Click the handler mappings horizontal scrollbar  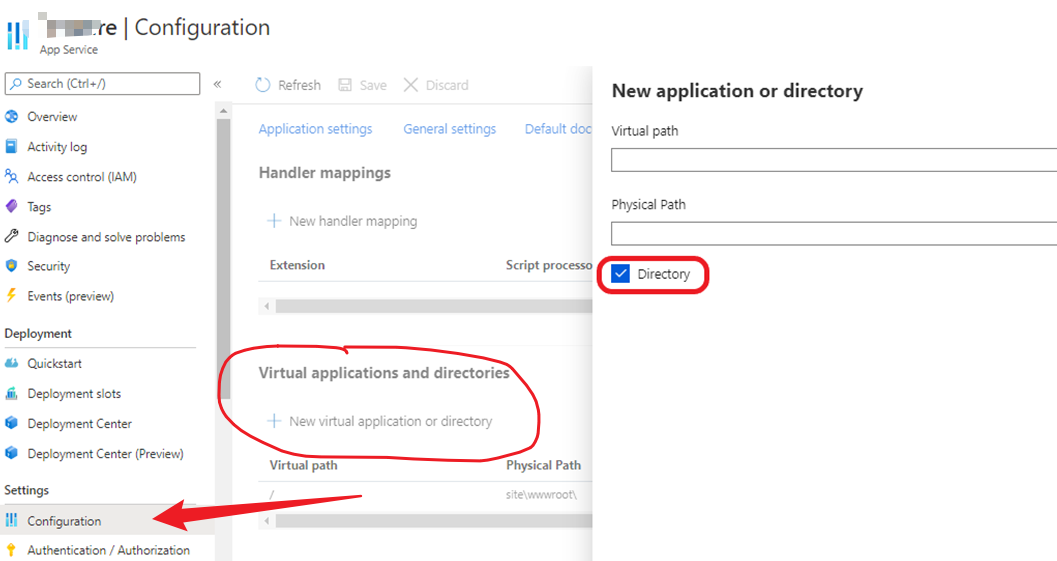430,306
